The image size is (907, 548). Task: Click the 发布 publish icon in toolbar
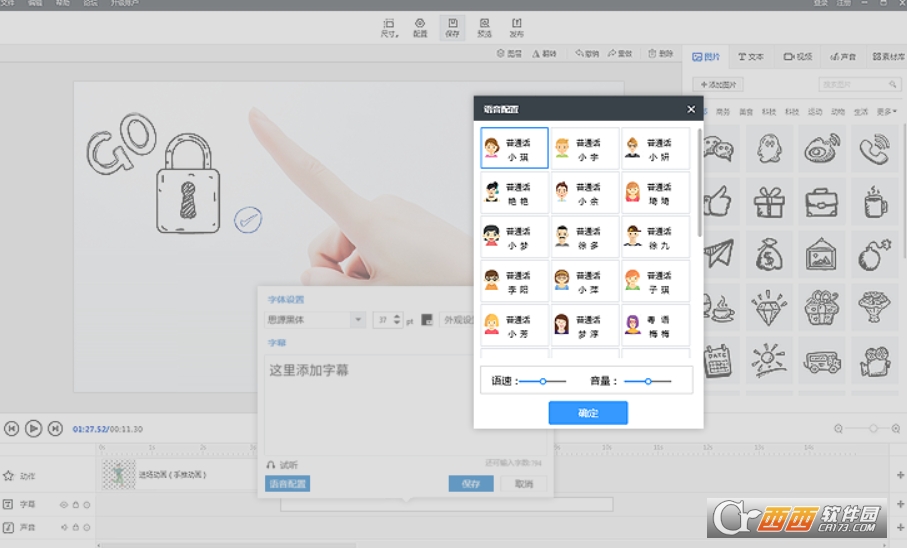(516, 27)
